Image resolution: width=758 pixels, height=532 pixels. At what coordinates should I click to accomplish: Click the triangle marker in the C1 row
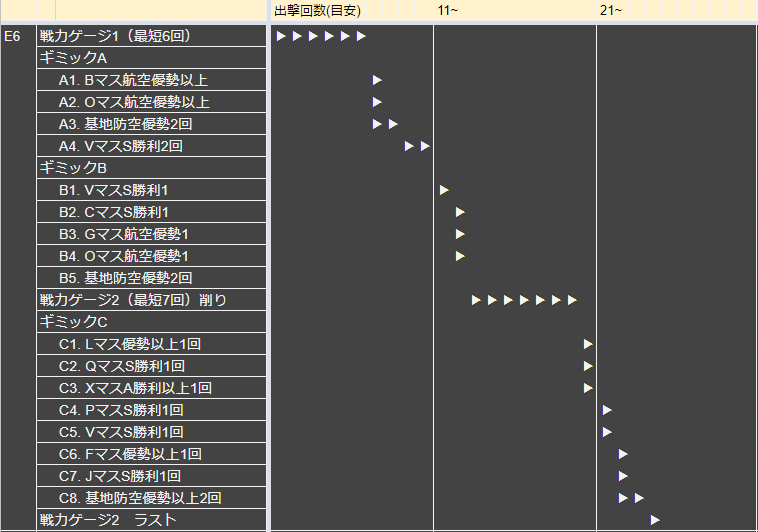point(588,344)
